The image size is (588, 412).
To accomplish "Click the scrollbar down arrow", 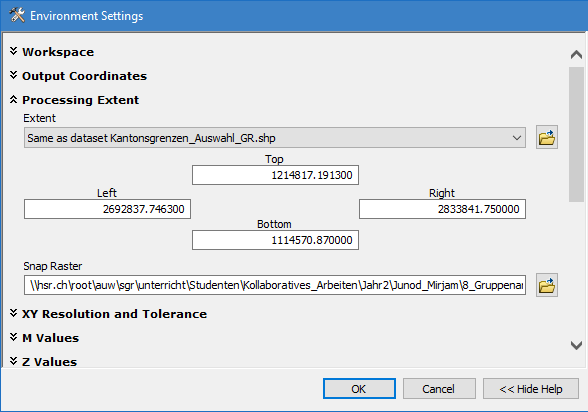I will 576,345.
